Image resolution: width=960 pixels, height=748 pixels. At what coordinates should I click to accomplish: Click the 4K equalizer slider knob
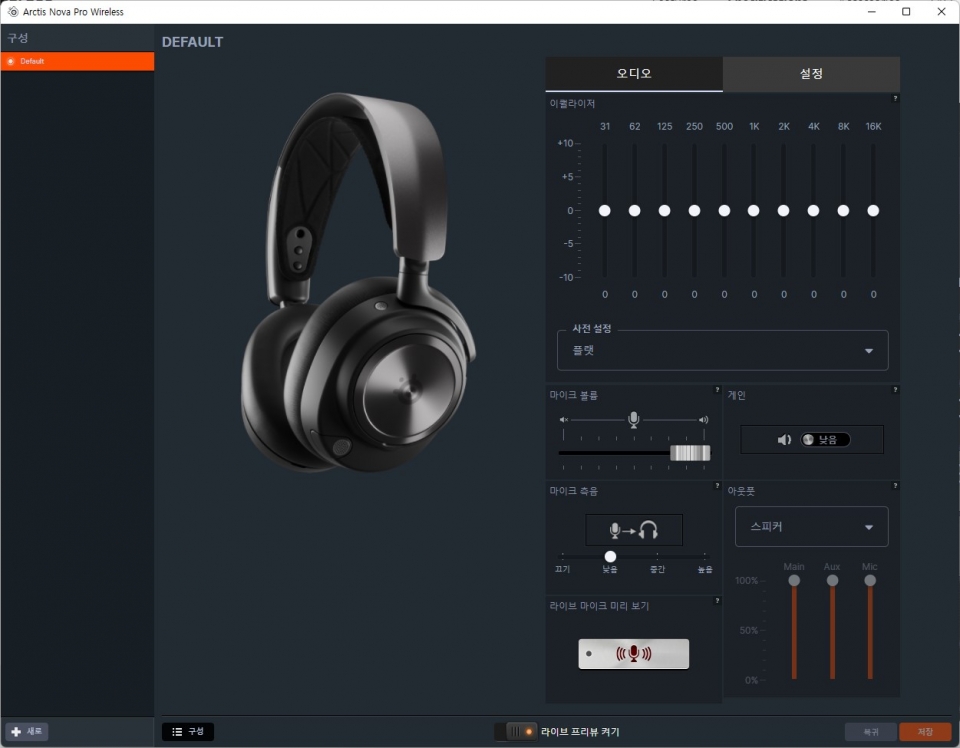813,211
